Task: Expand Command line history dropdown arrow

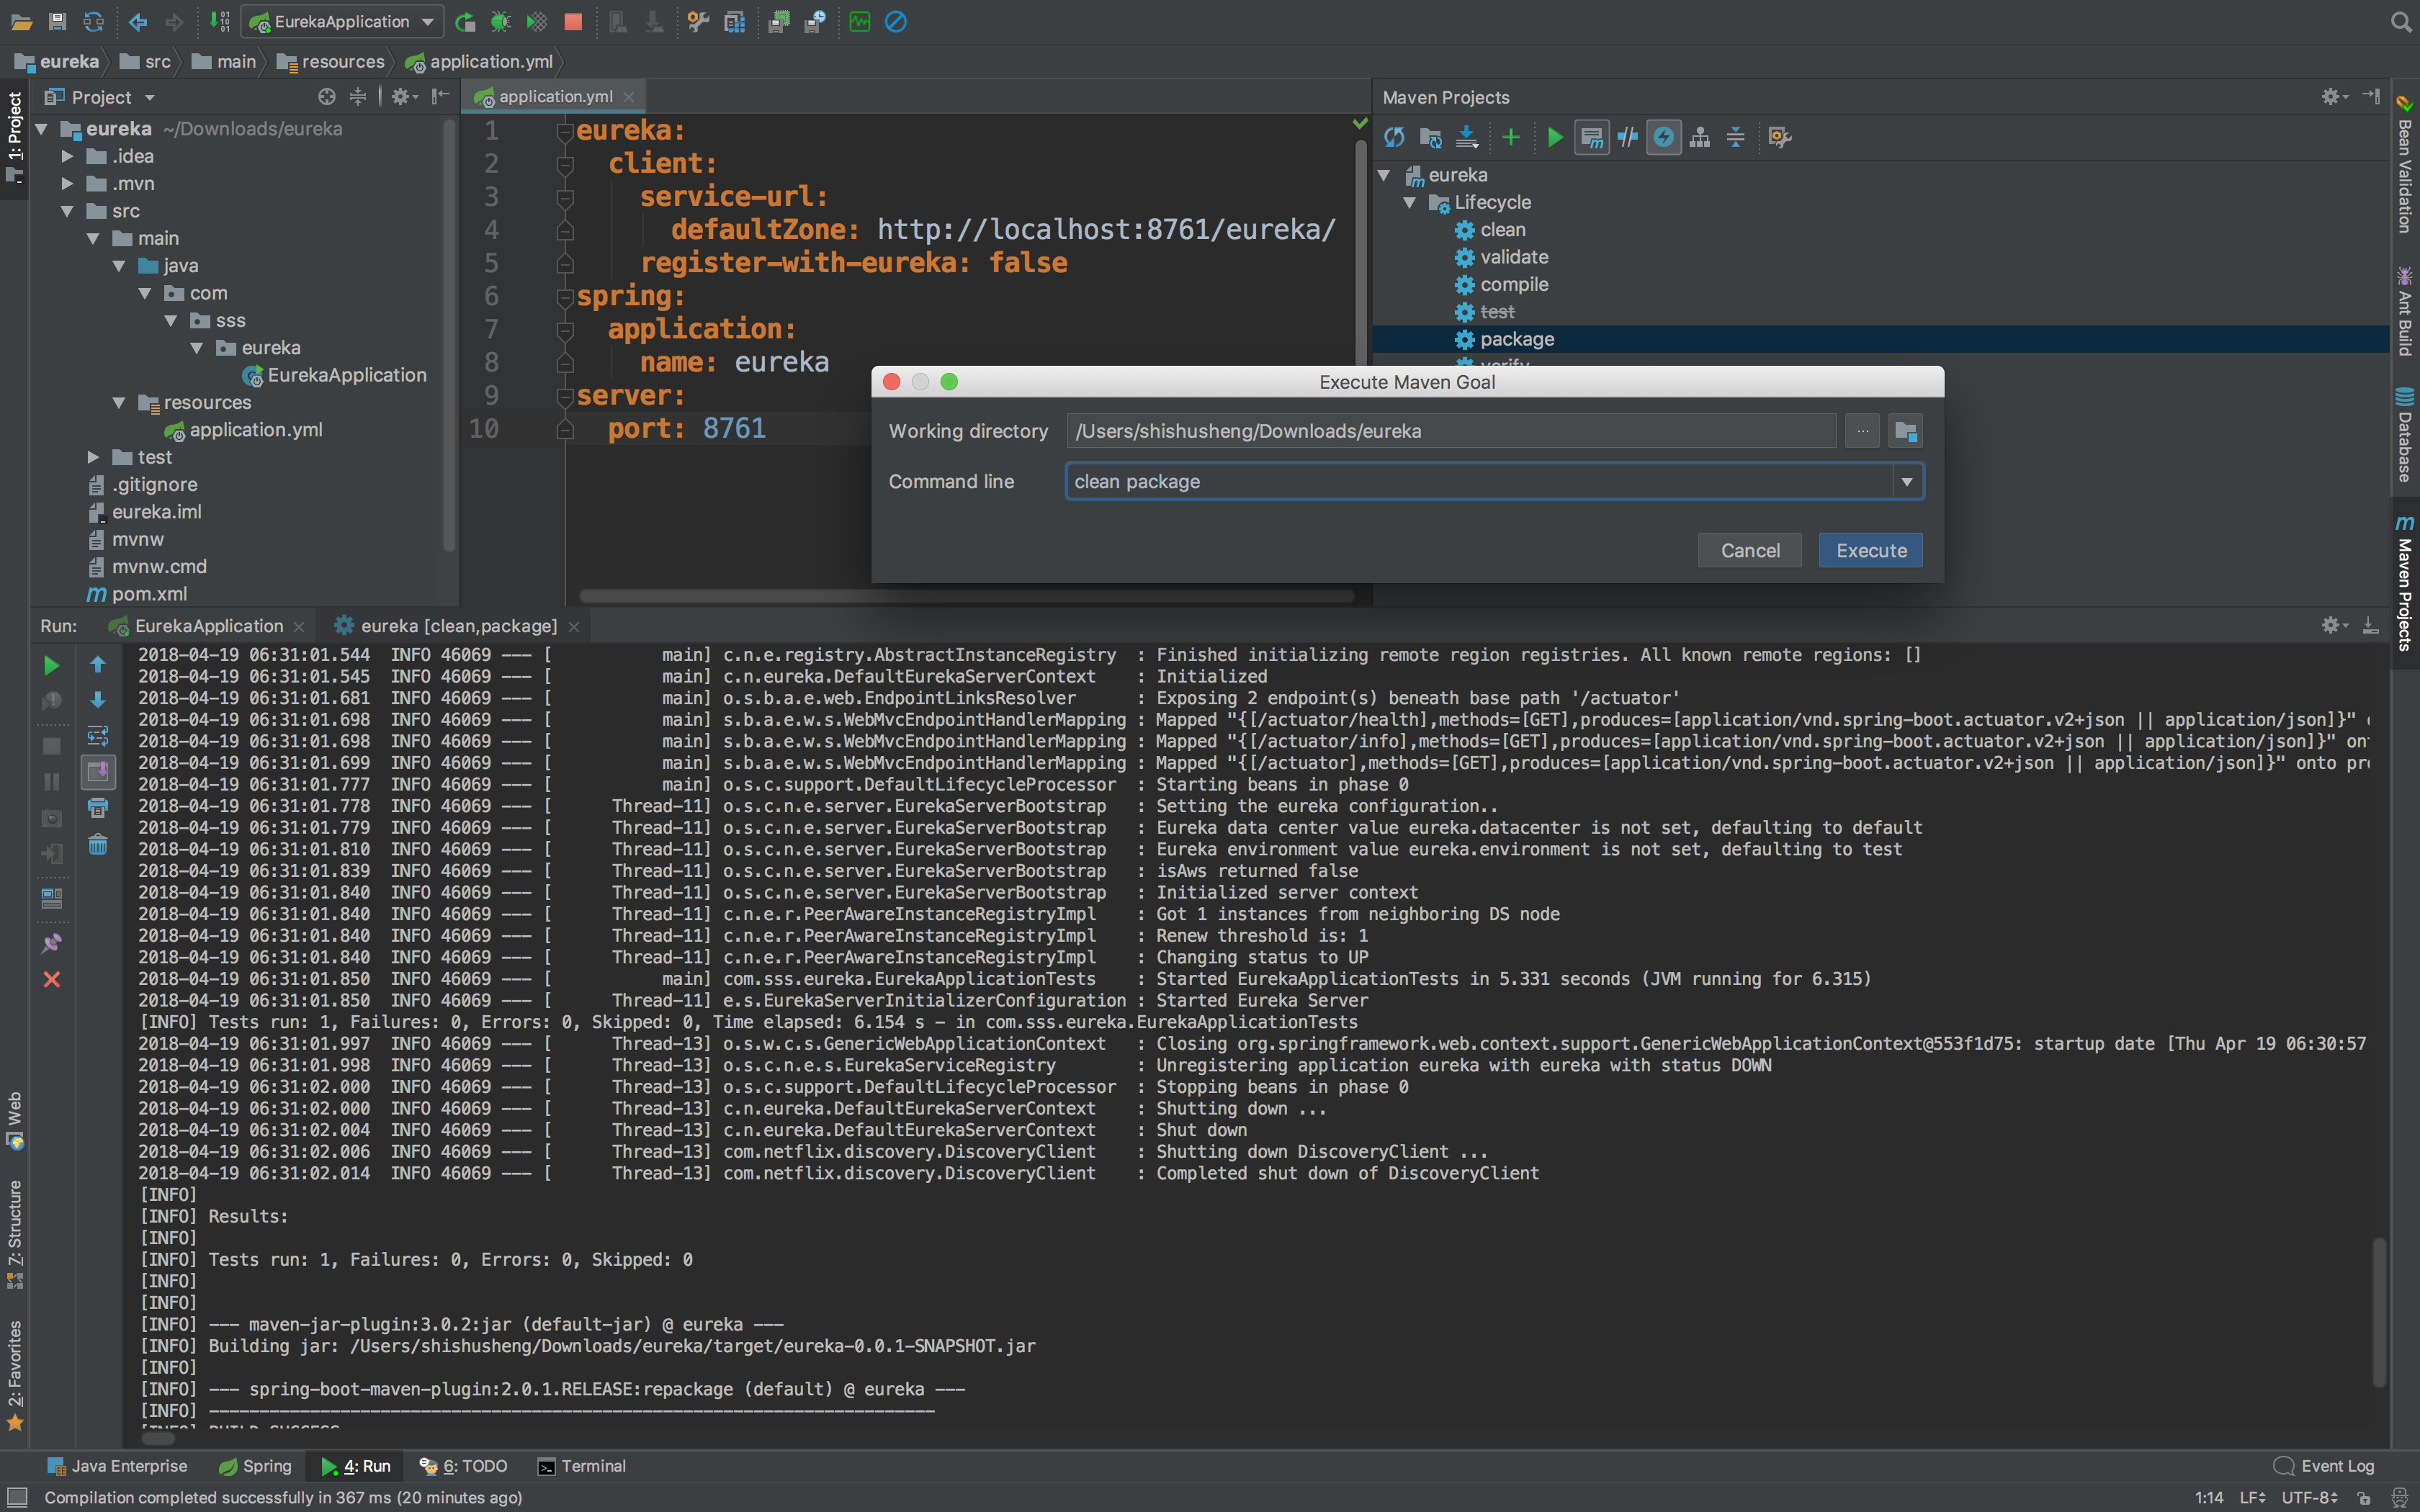Action: (1907, 482)
